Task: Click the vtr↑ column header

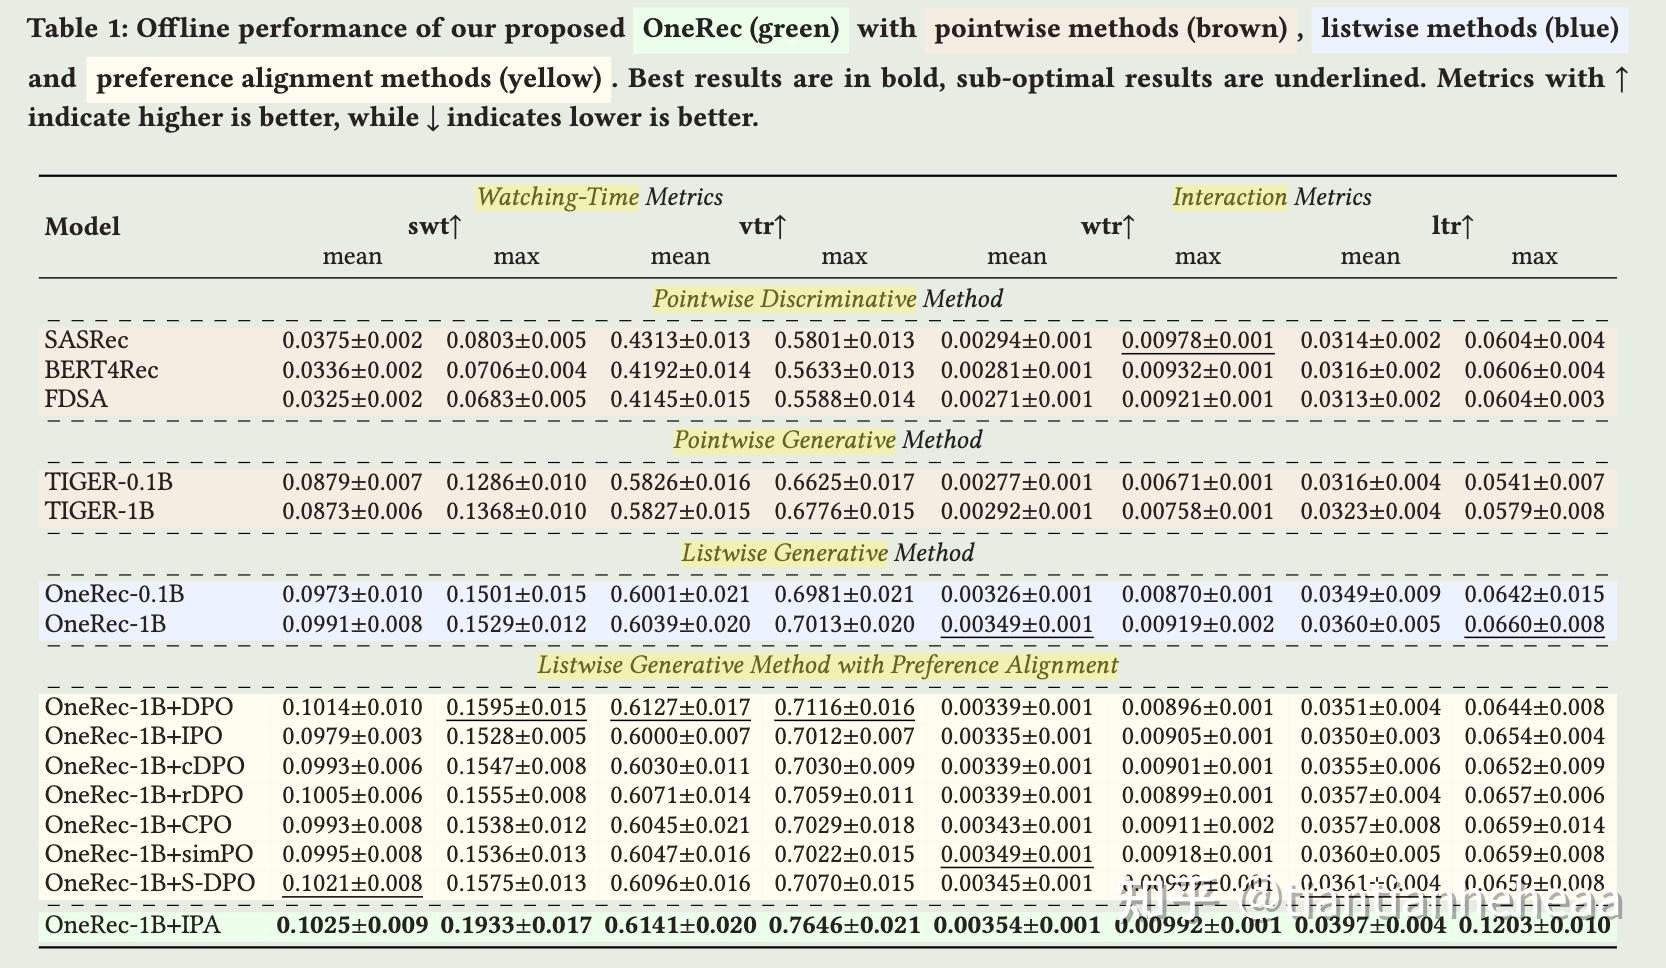Action: [763, 227]
